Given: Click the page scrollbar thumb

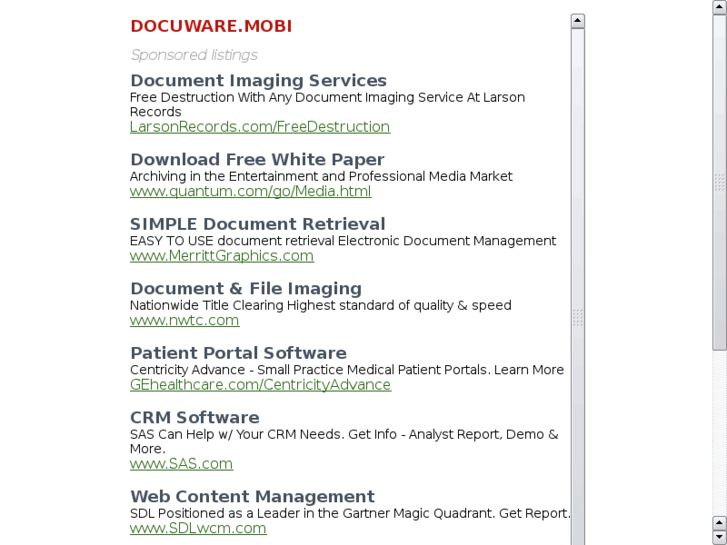Looking at the screenshot, I should click(x=720, y=182).
